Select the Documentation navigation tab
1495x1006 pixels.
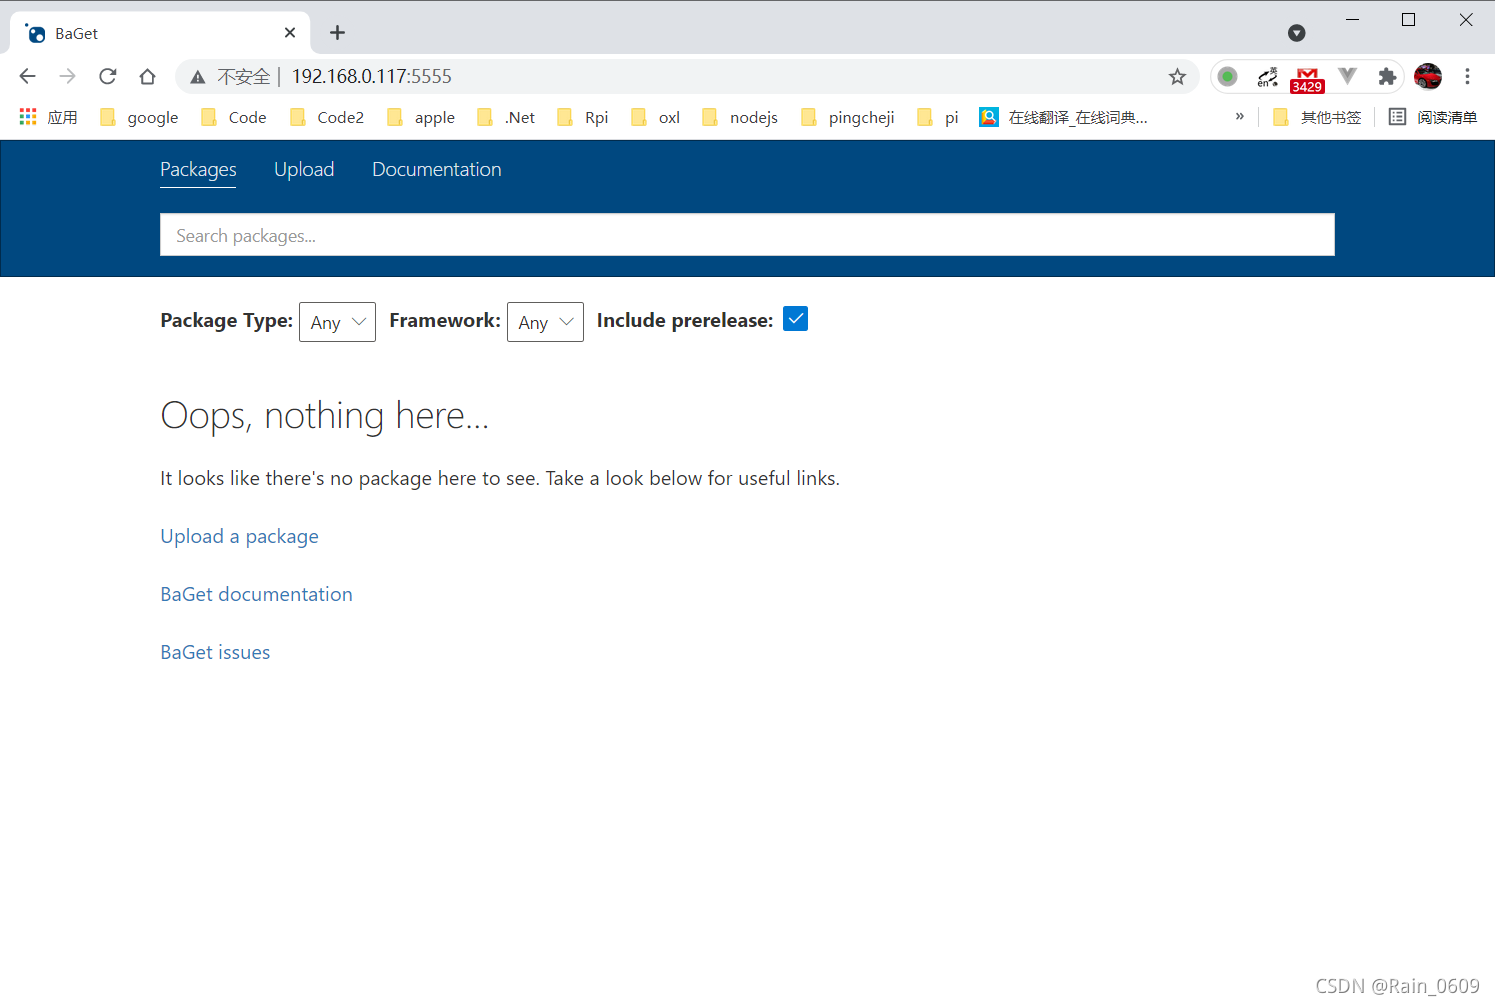[437, 170]
